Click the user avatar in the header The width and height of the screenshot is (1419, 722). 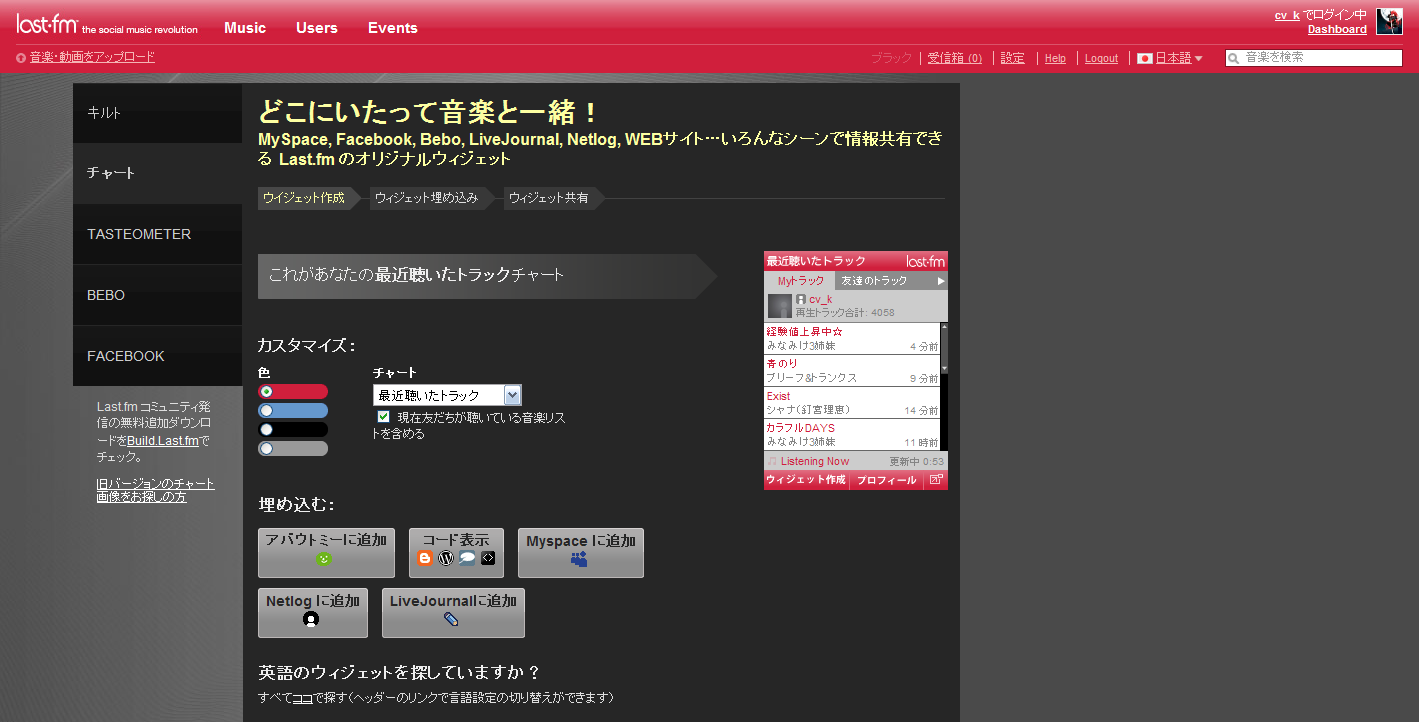point(1389,22)
